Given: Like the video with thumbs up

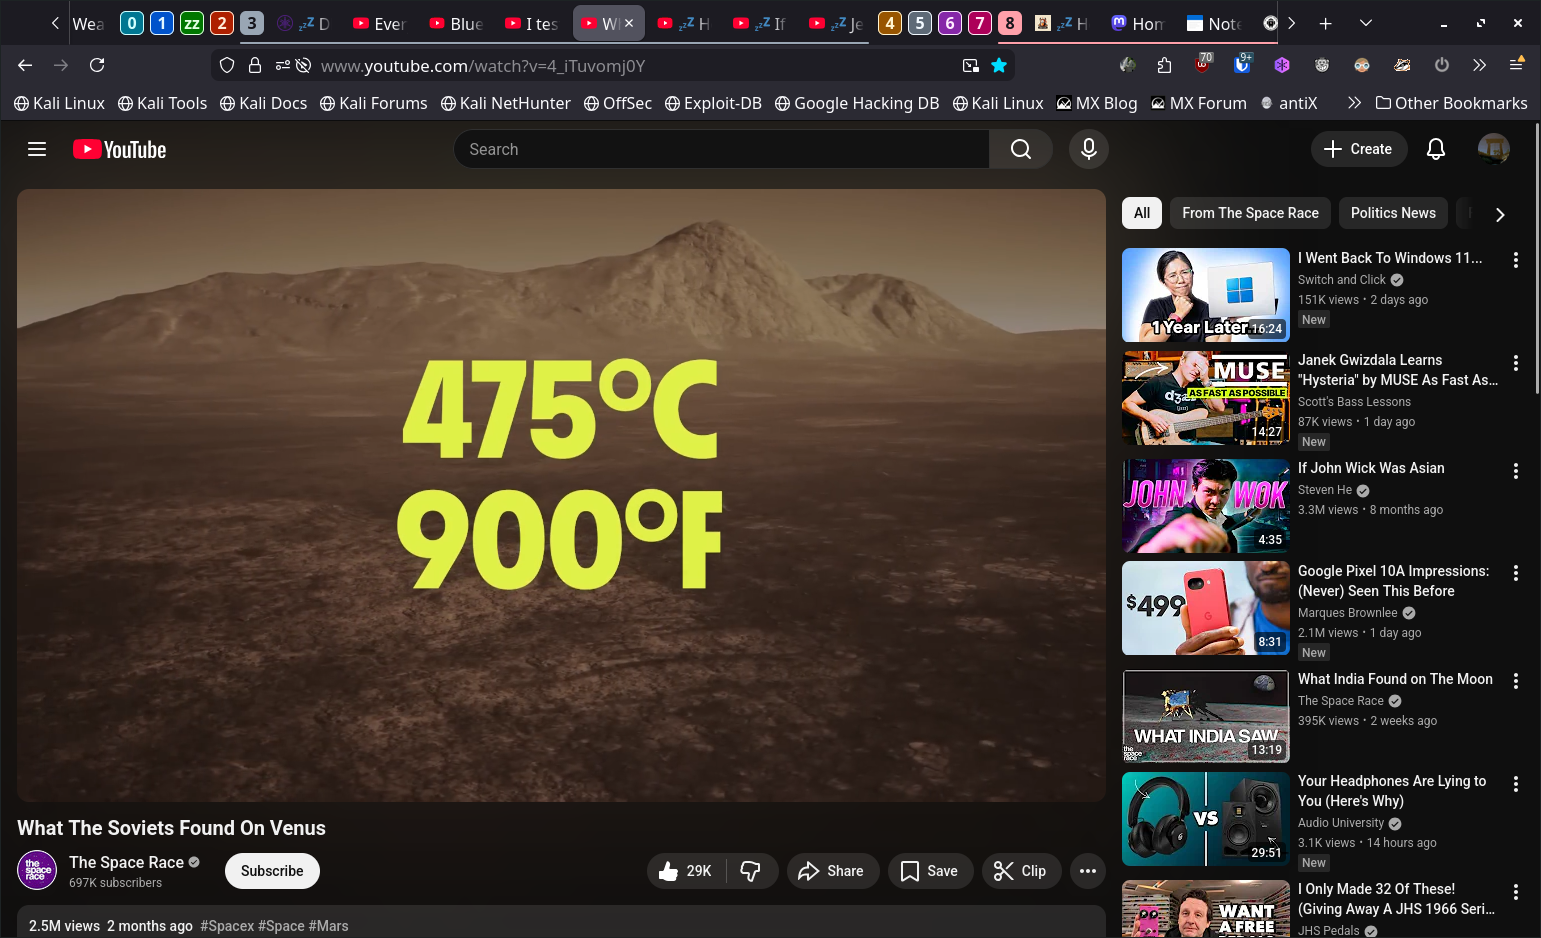Looking at the screenshot, I should coord(686,871).
